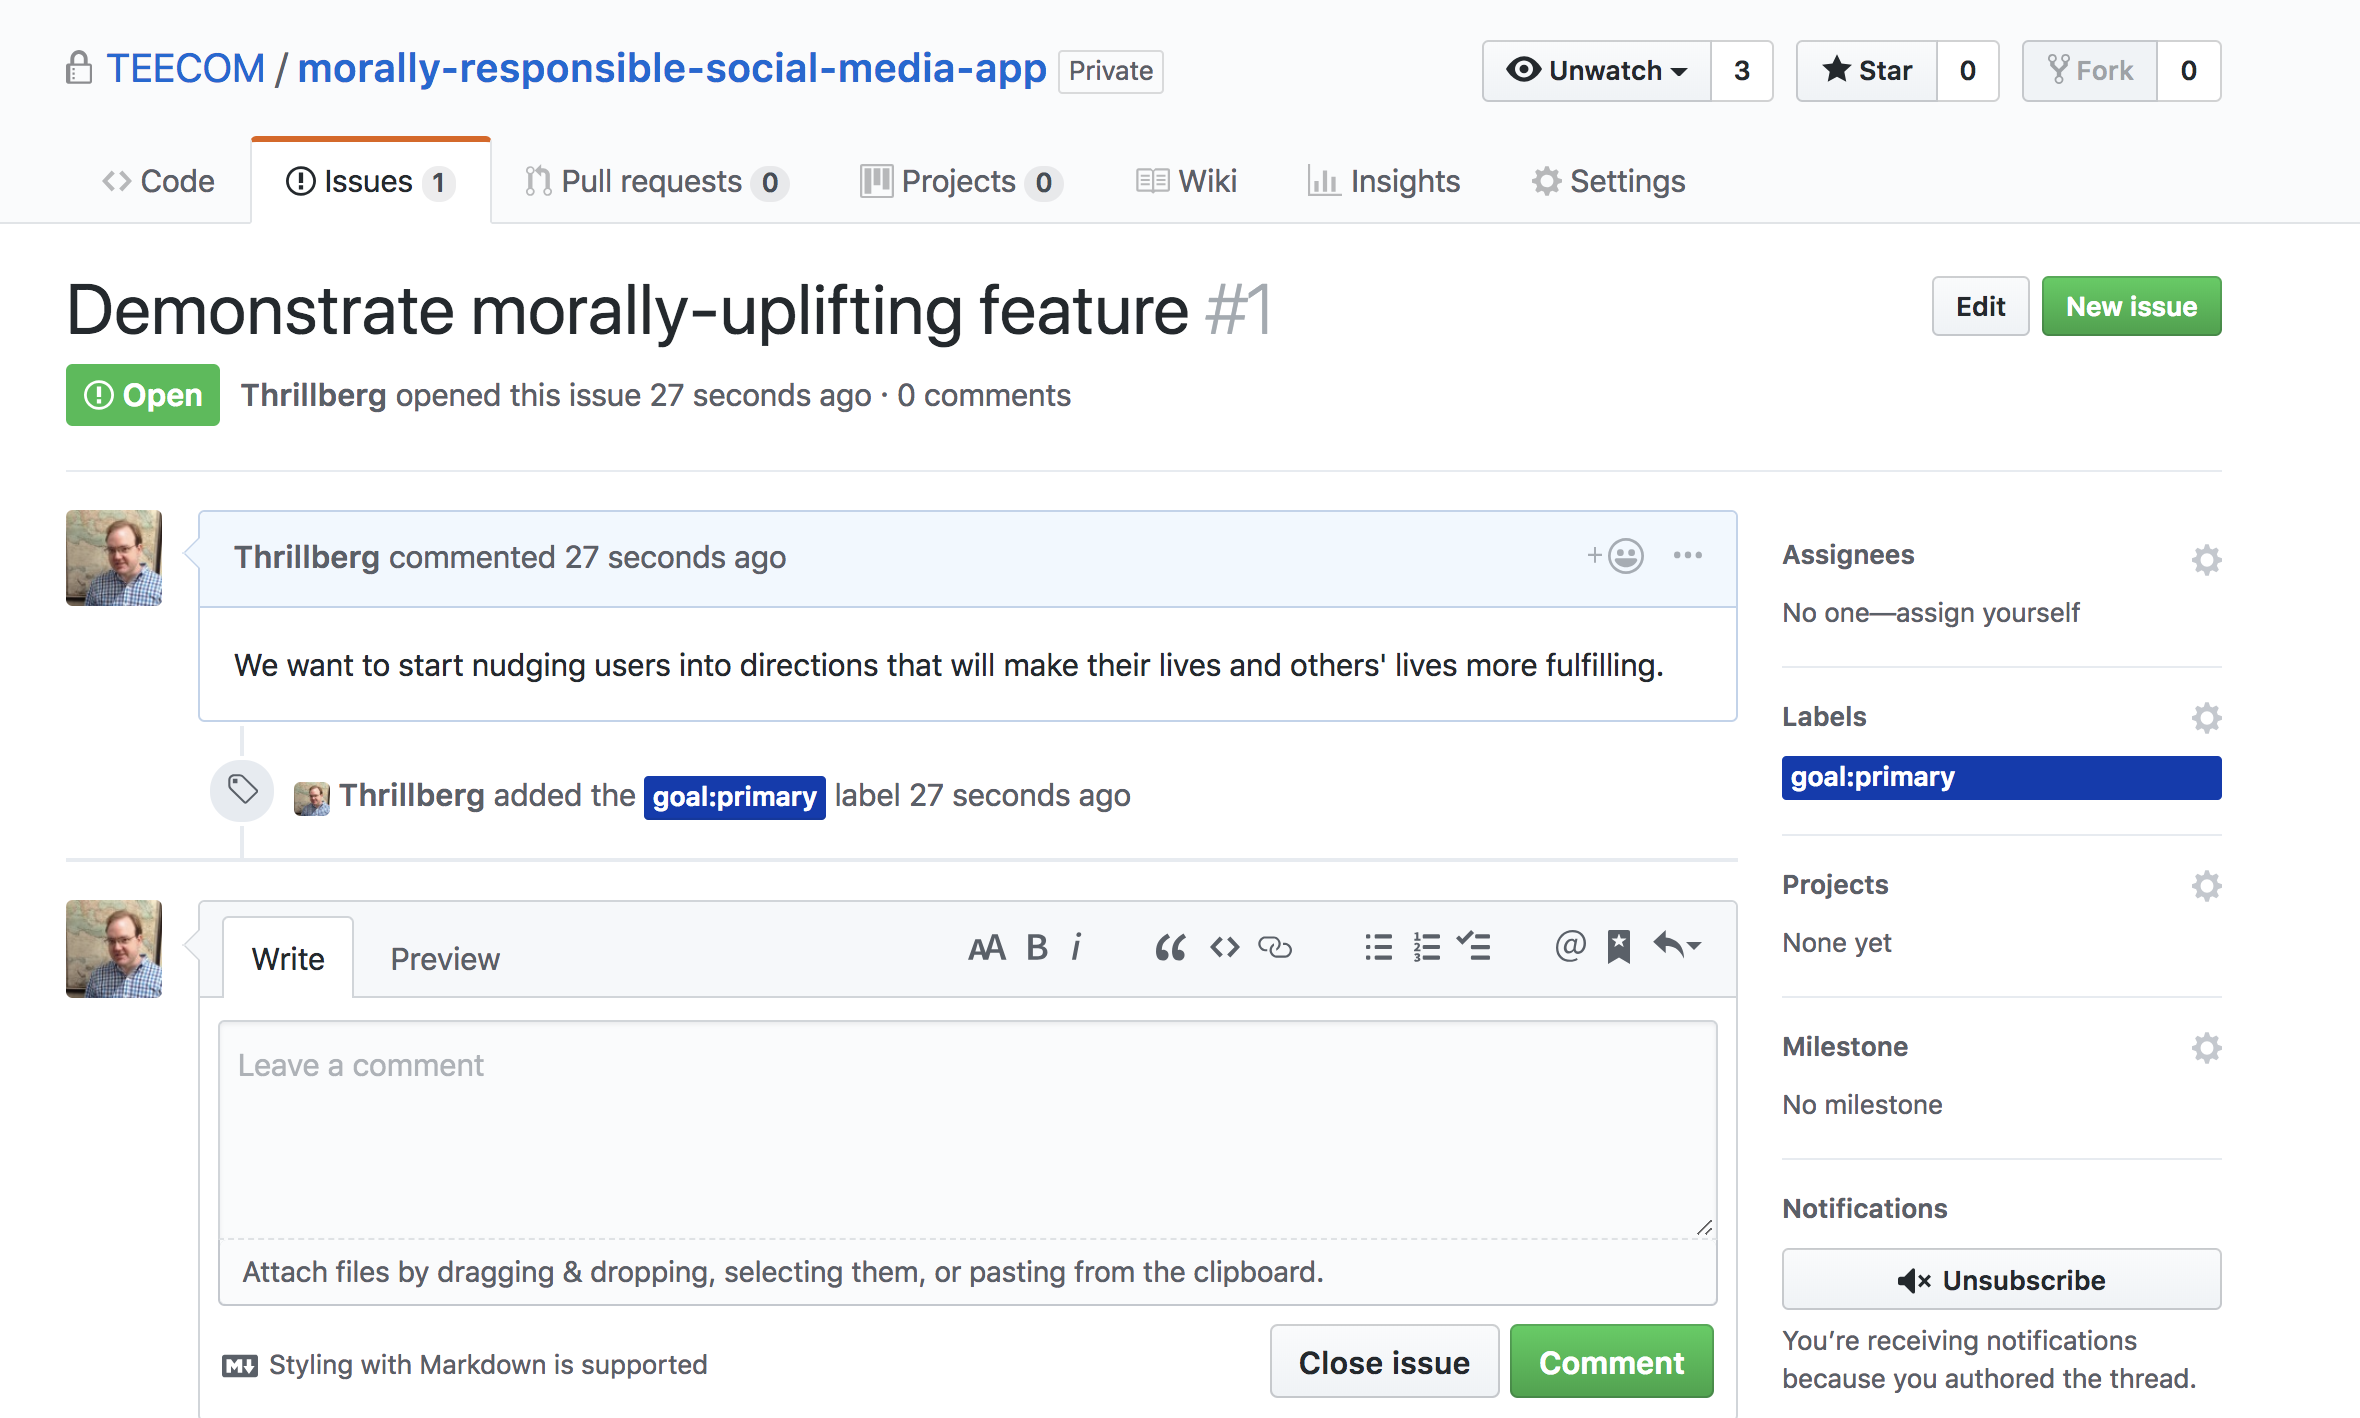
Task: Click the avatar beside the comment editor
Action: tap(114, 949)
